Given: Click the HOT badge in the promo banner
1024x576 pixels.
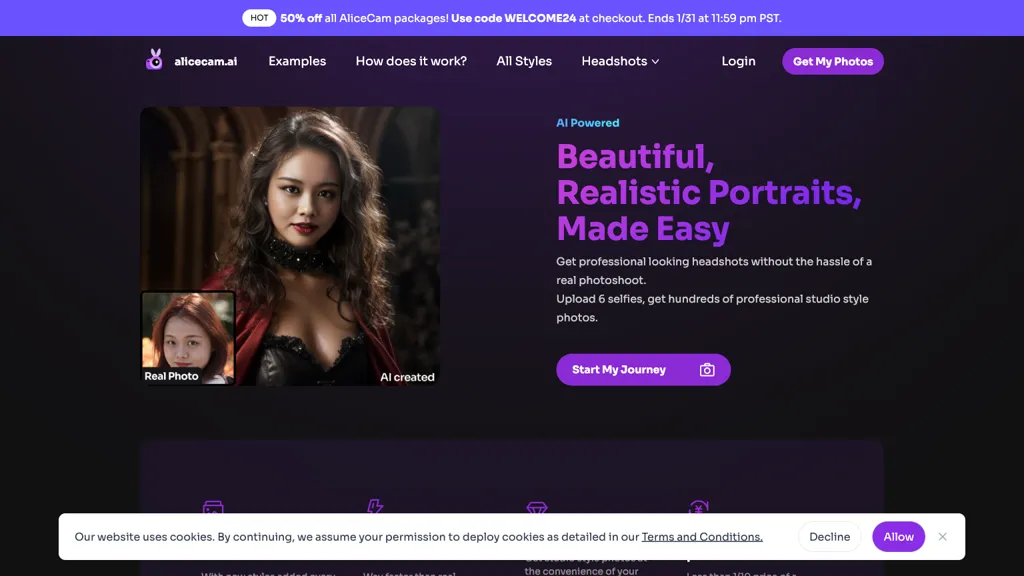Looking at the screenshot, I should pos(259,17).
